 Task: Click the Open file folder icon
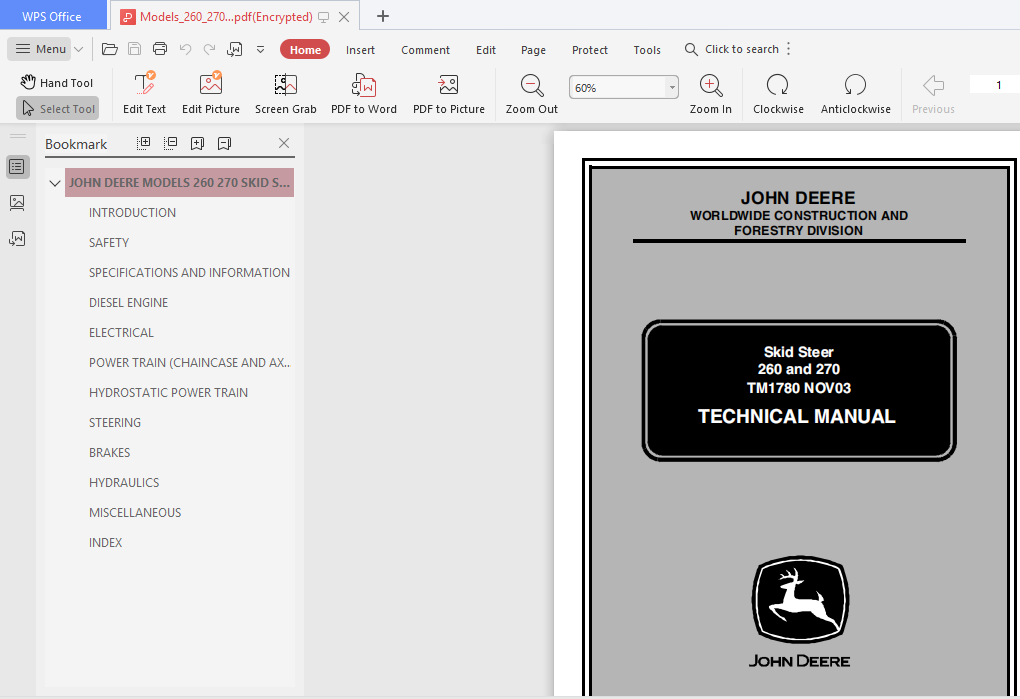point(109,49)
